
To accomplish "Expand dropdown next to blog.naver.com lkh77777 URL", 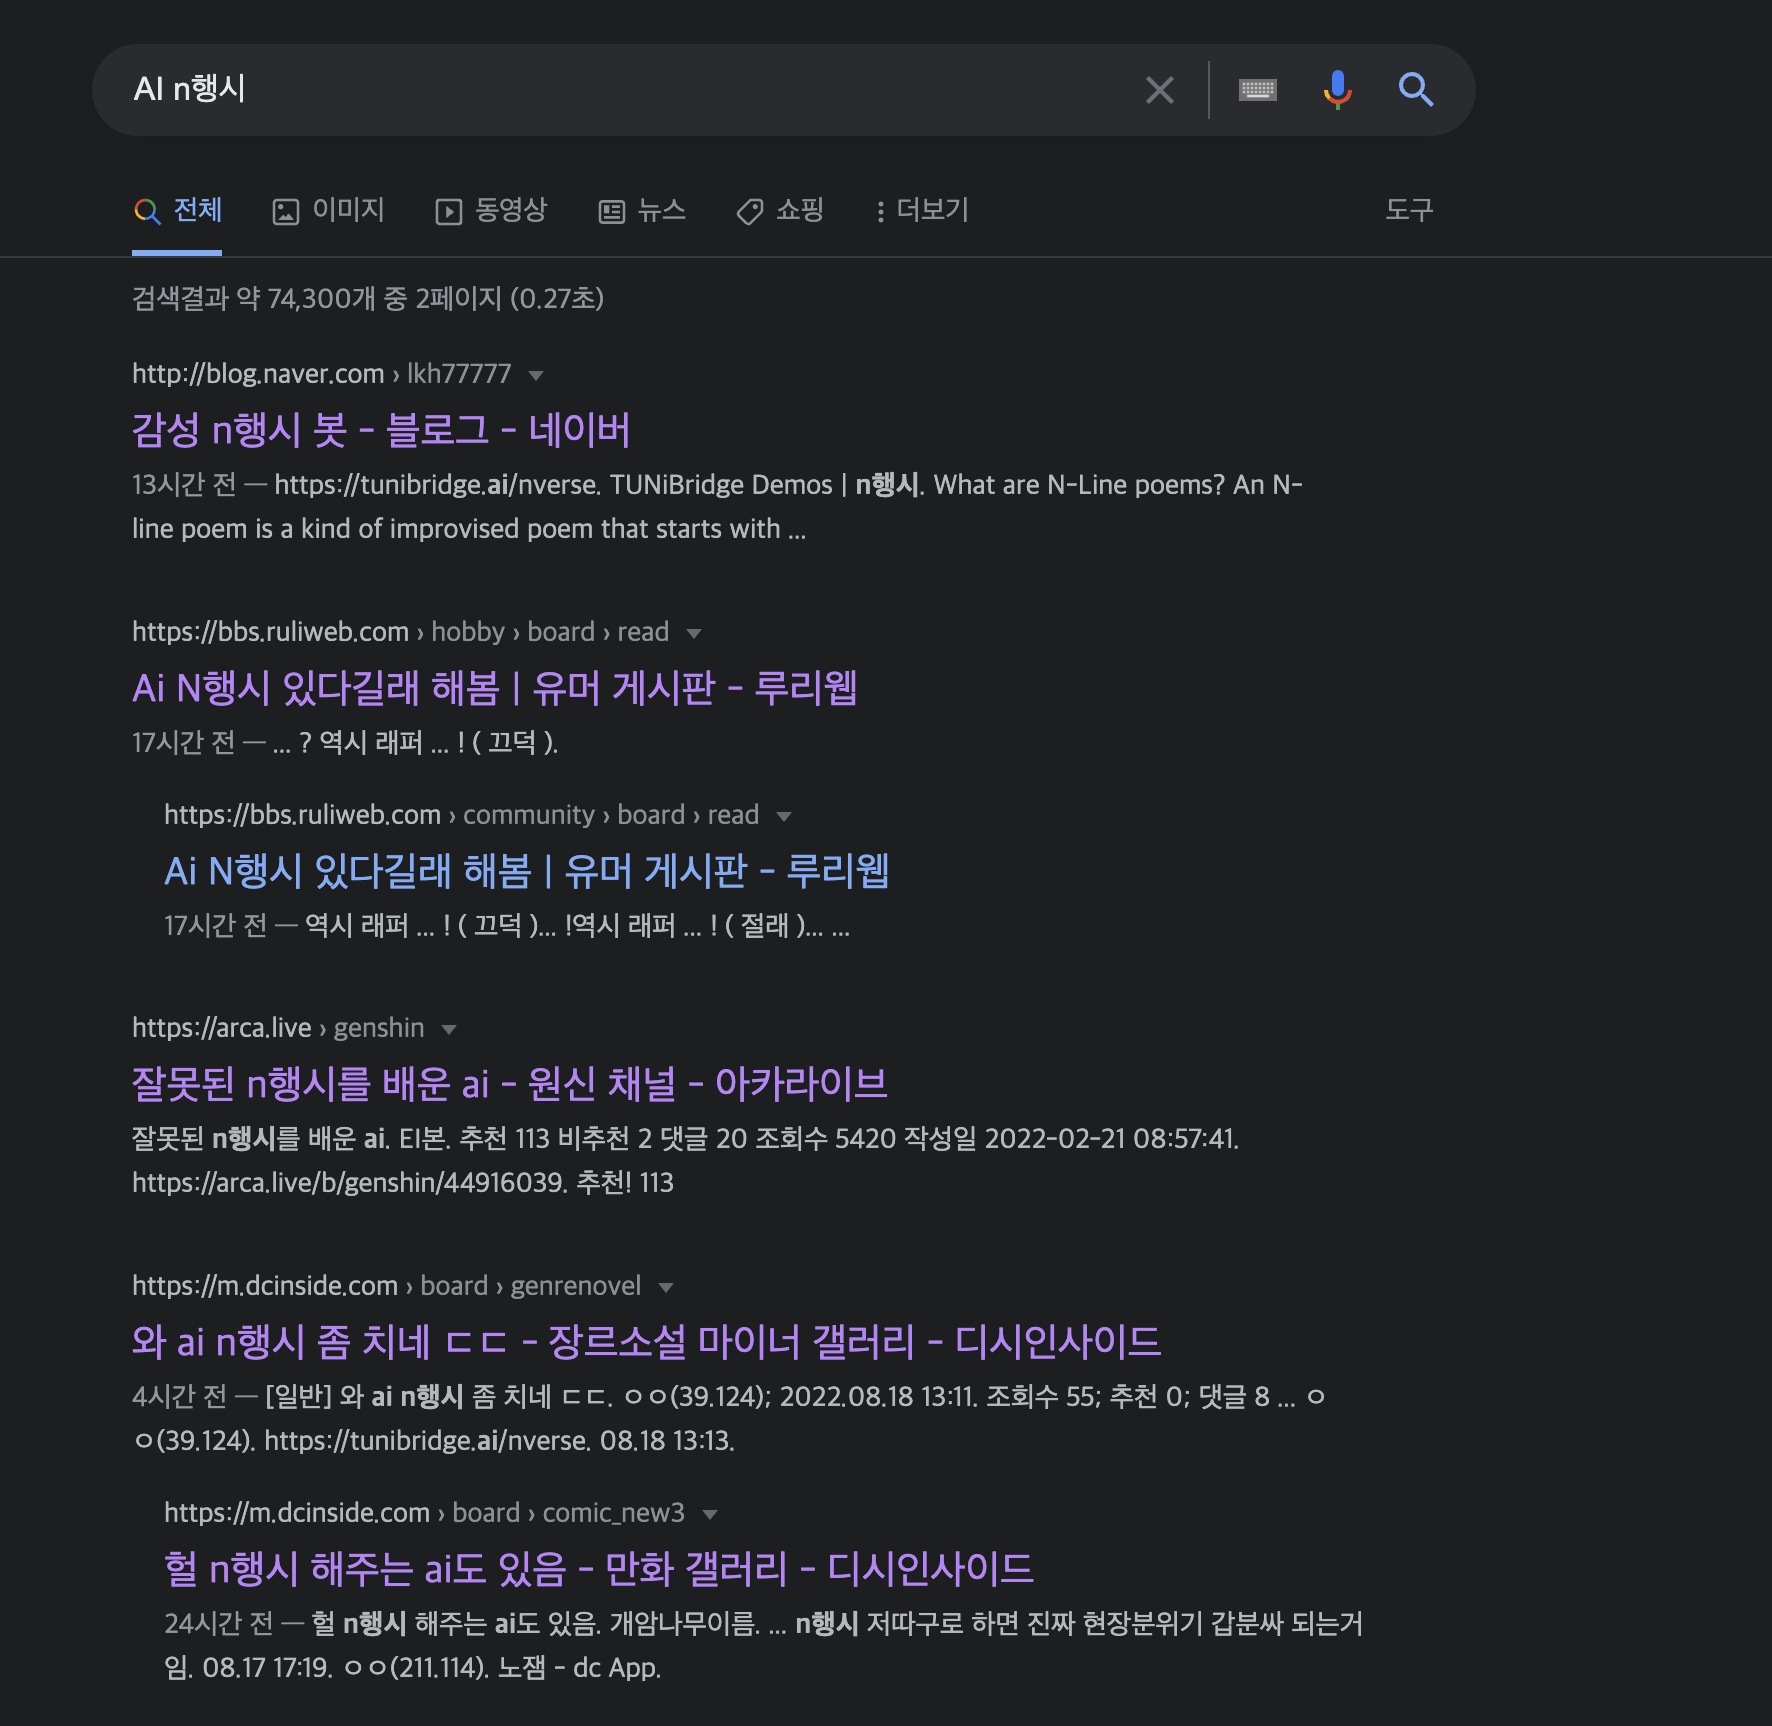I will (x=536, y=375).
